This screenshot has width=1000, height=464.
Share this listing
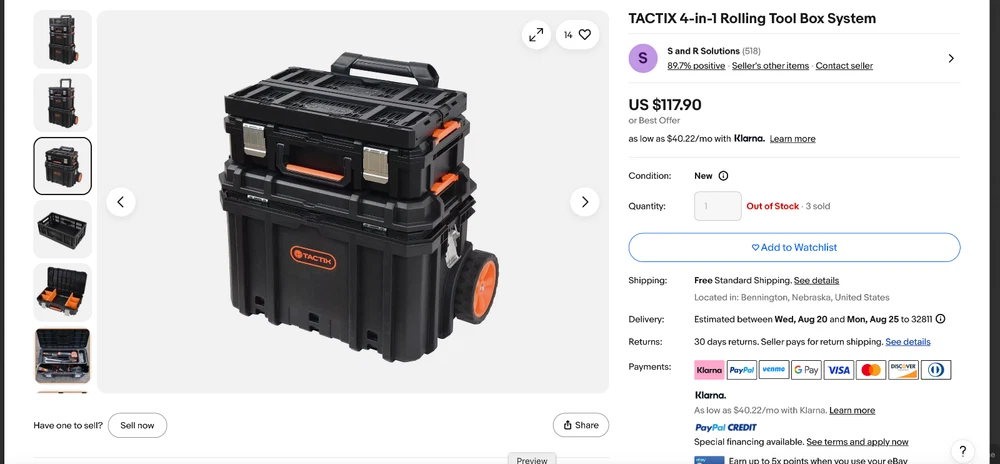pyautogui.click(x=581, y=425)
